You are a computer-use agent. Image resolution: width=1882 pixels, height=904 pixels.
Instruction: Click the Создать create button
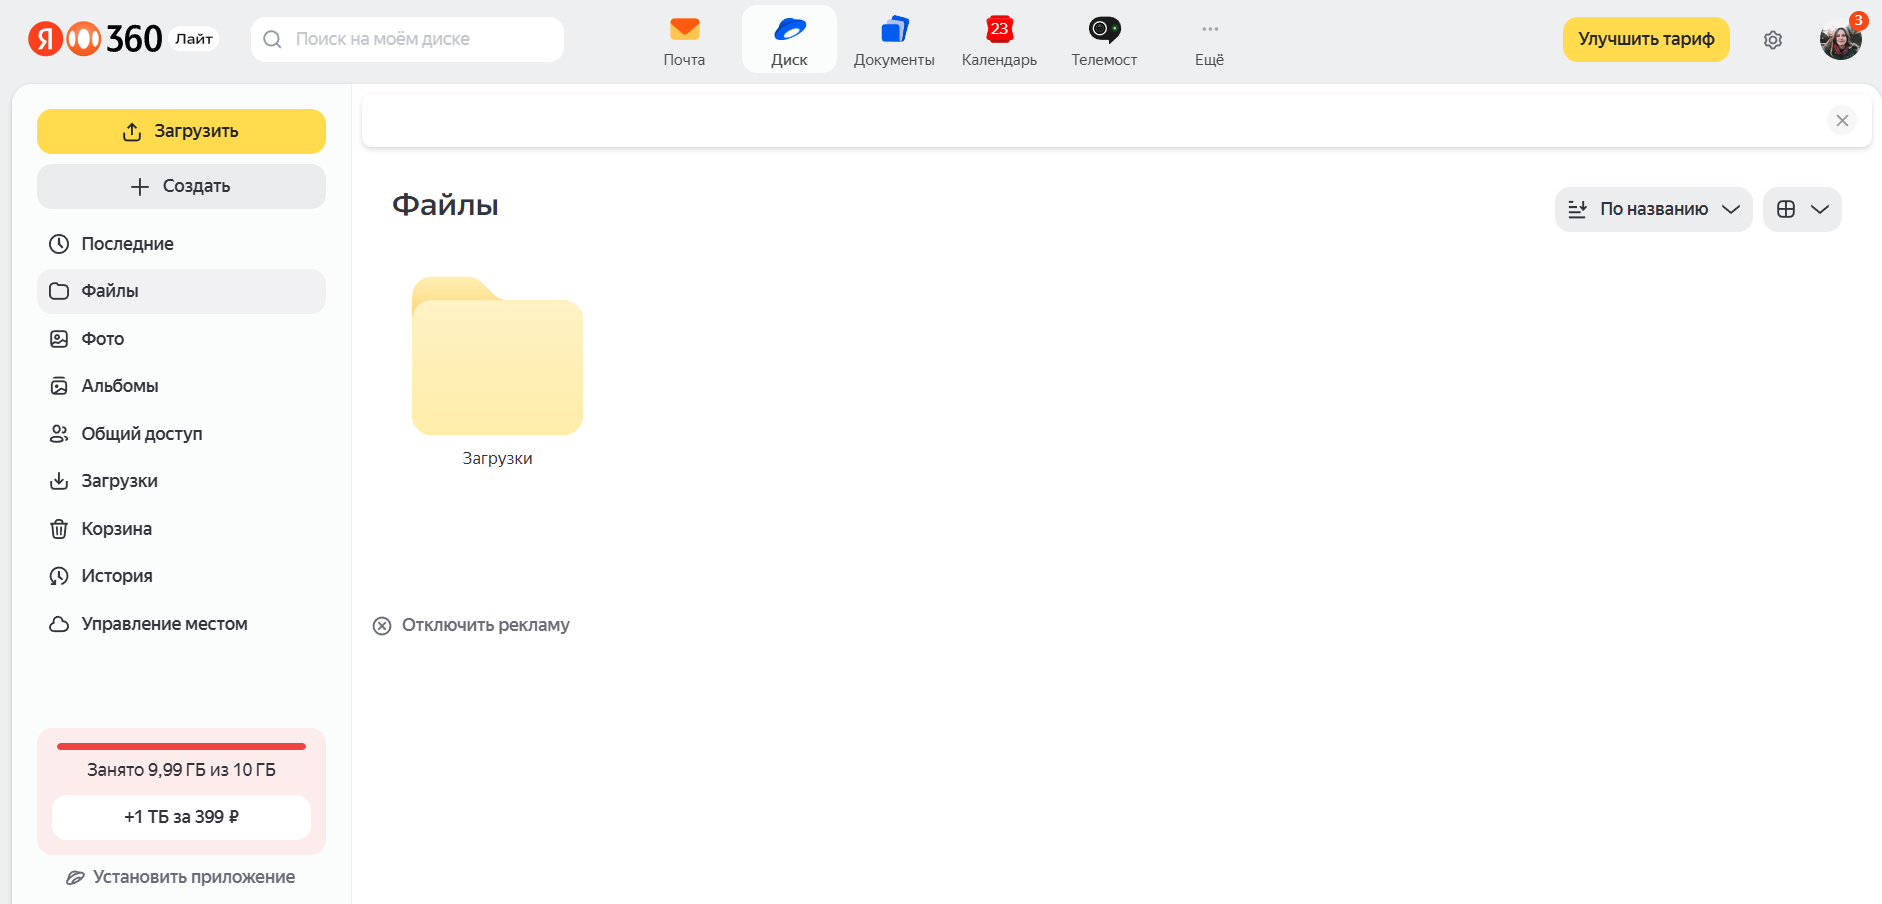pos(181,186)
